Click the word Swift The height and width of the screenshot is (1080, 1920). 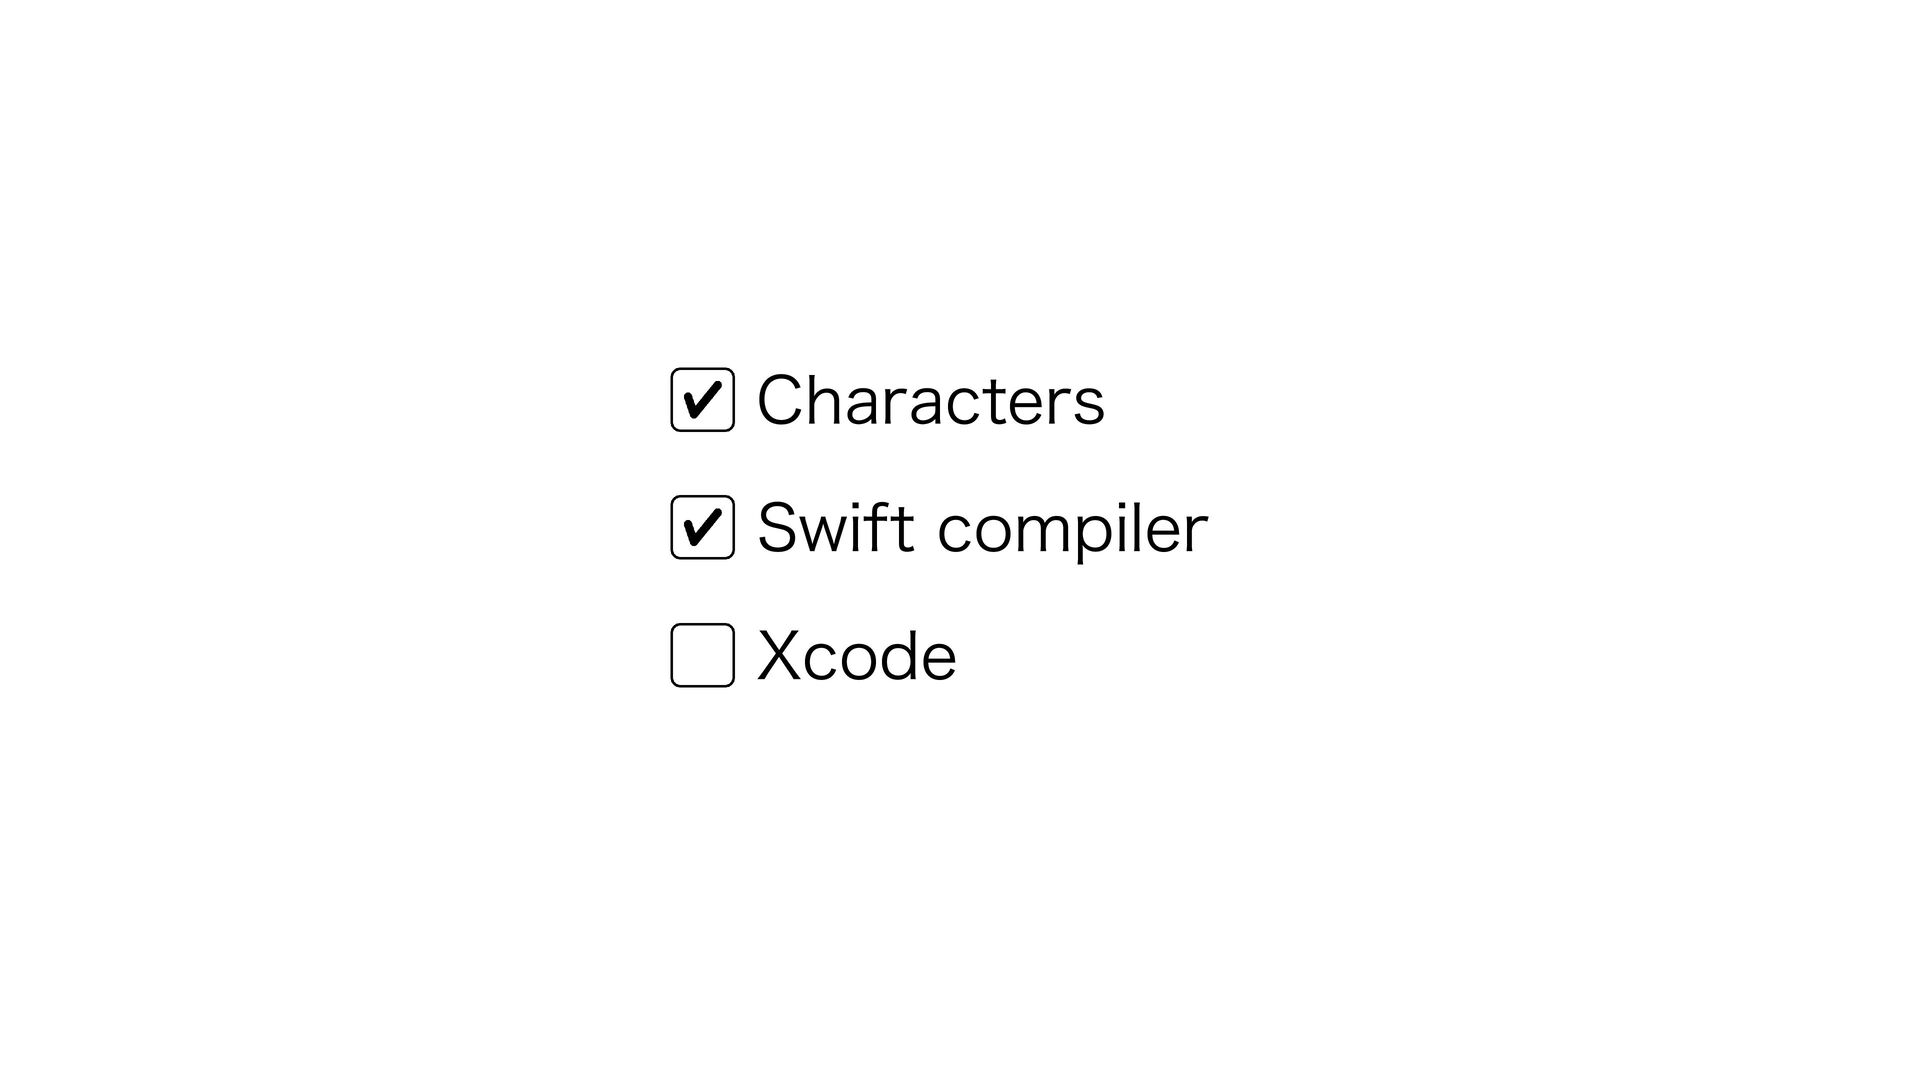pyautogui.click(x=836, y=527)
